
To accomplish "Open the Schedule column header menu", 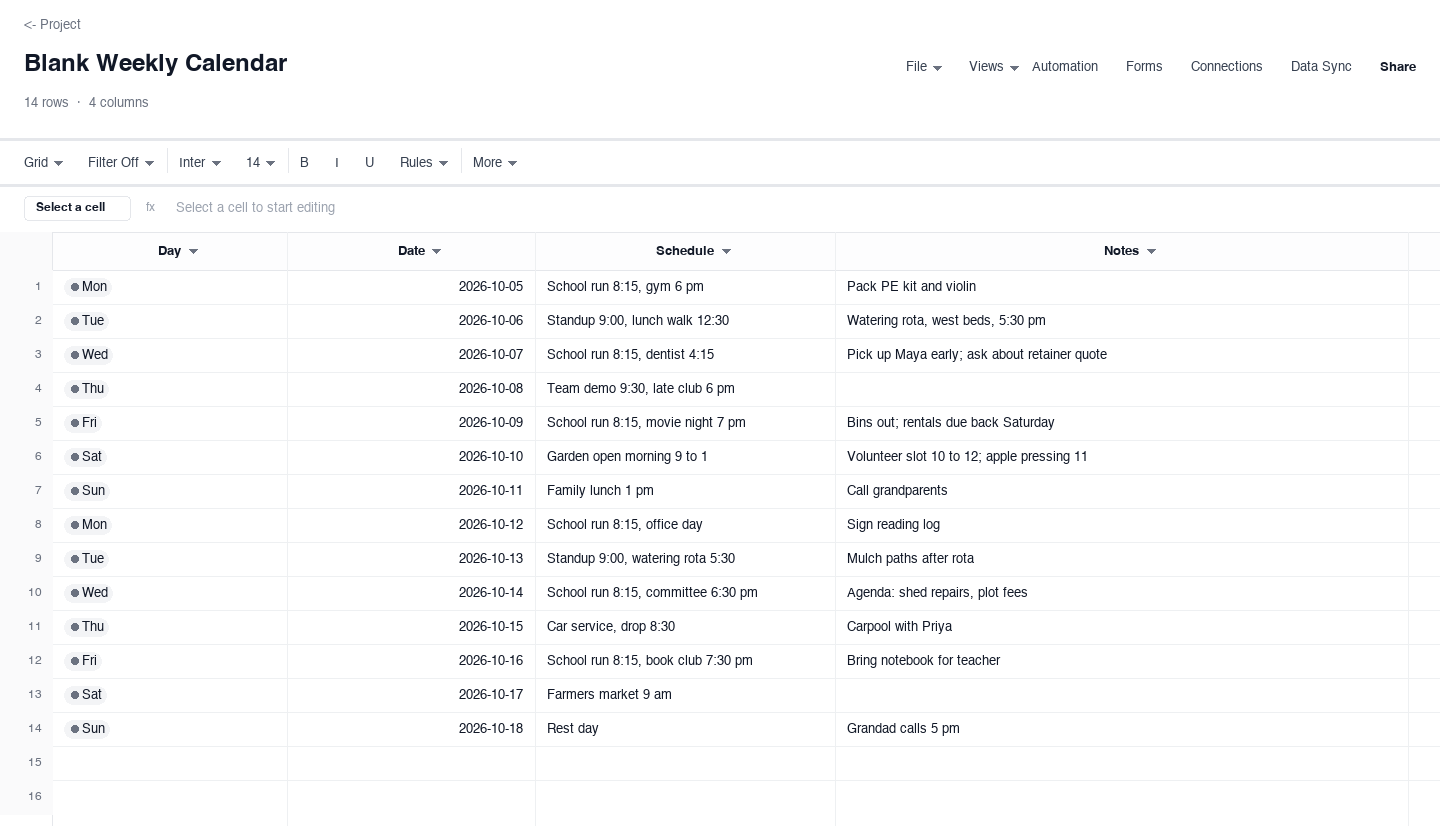I will 726,251.
